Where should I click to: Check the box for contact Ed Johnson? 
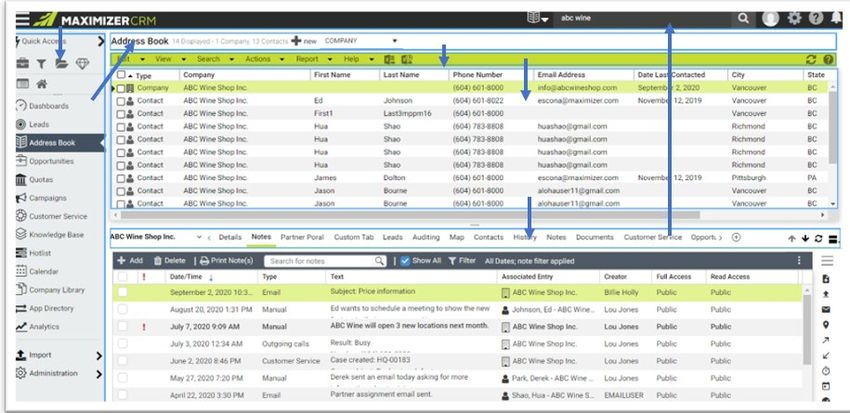(121, 101)
